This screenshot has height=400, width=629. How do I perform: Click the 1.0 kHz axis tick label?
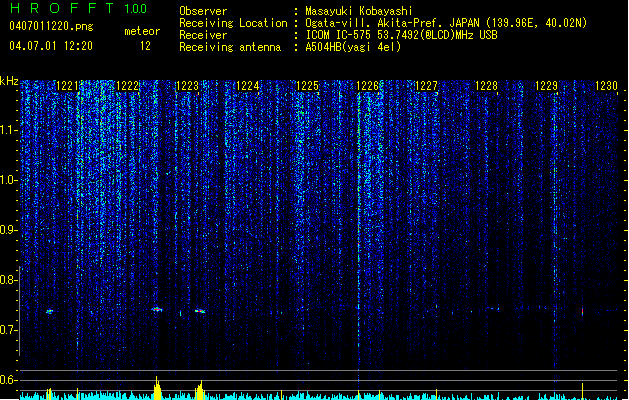tap(8, 180)
